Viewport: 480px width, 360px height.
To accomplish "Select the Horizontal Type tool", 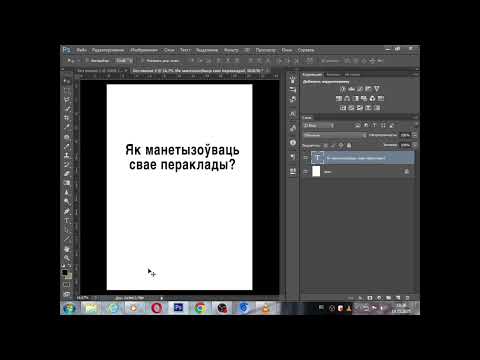I will (67, 221).
